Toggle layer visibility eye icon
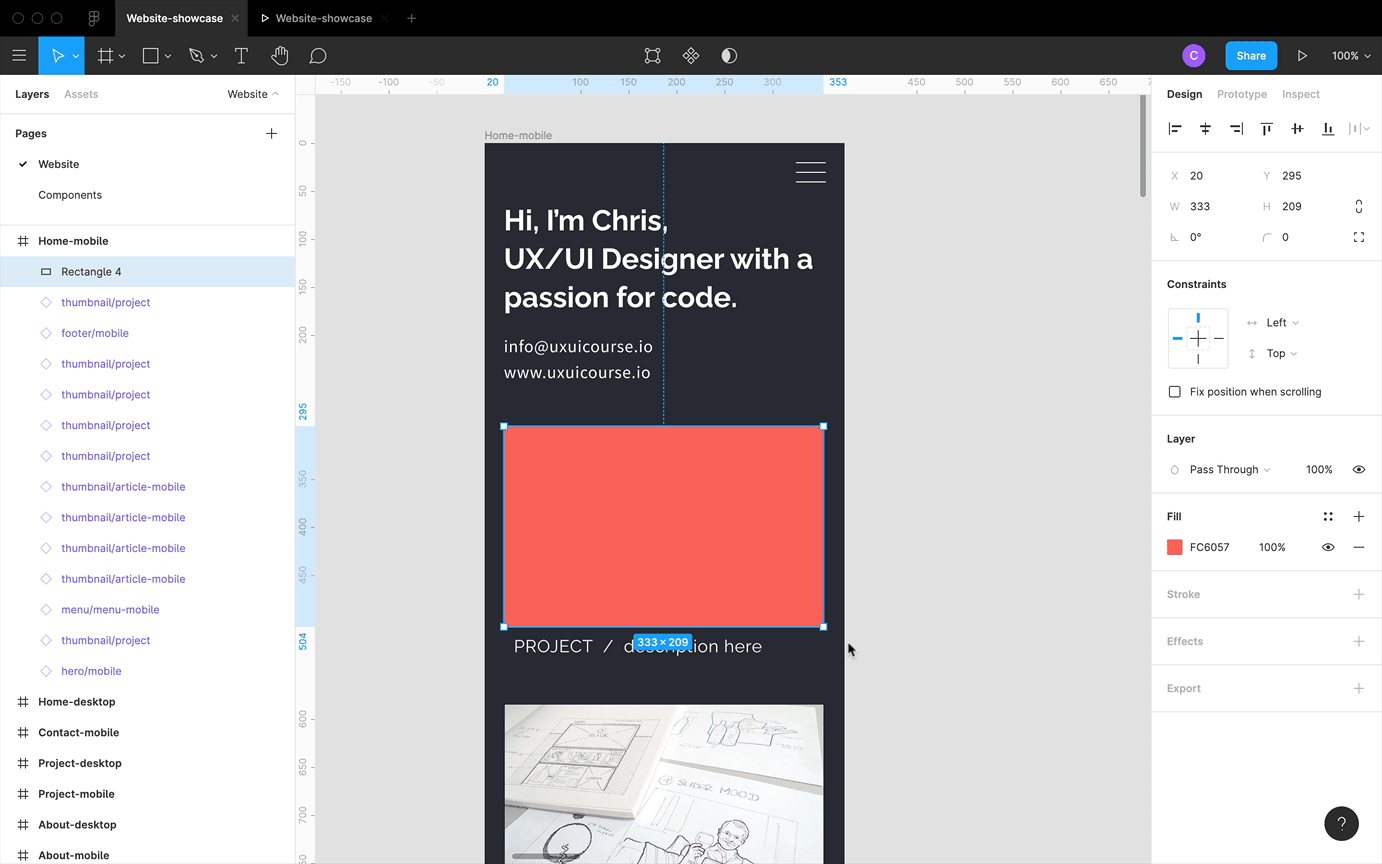This screenshot has width=1382, height=864. pos(1359,469)
